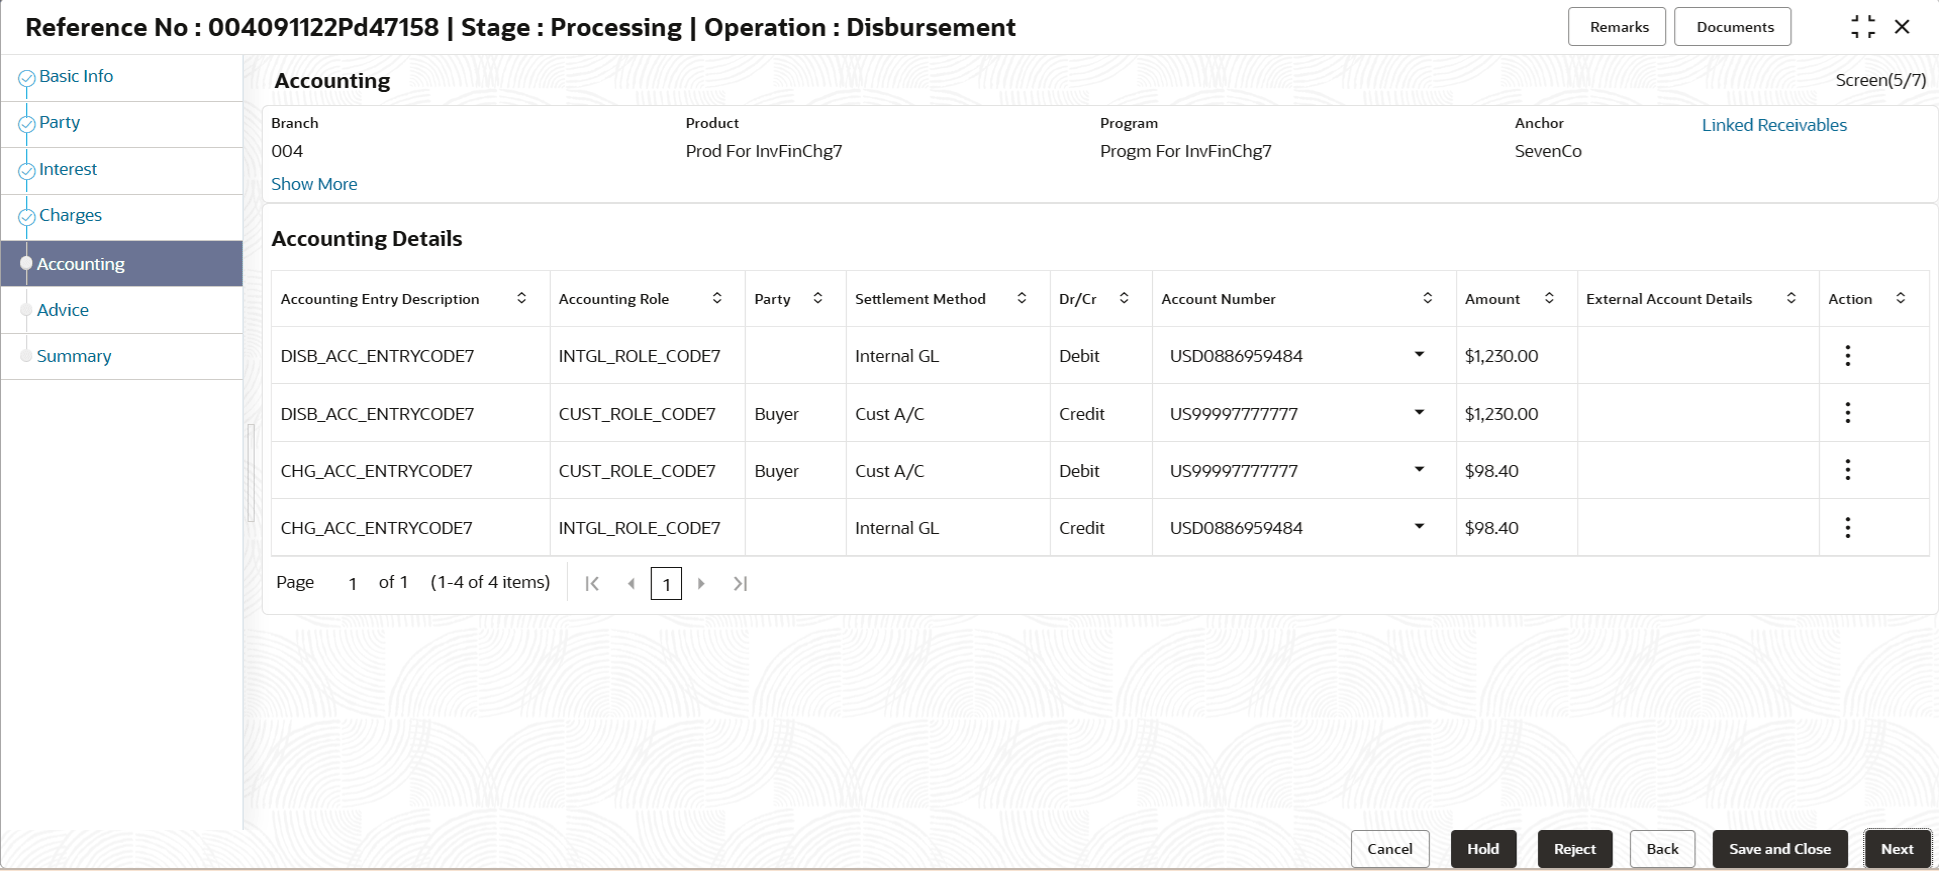
Task: Sort External Account Details column
Action: pyautogui.click(x=1791, y=298)
